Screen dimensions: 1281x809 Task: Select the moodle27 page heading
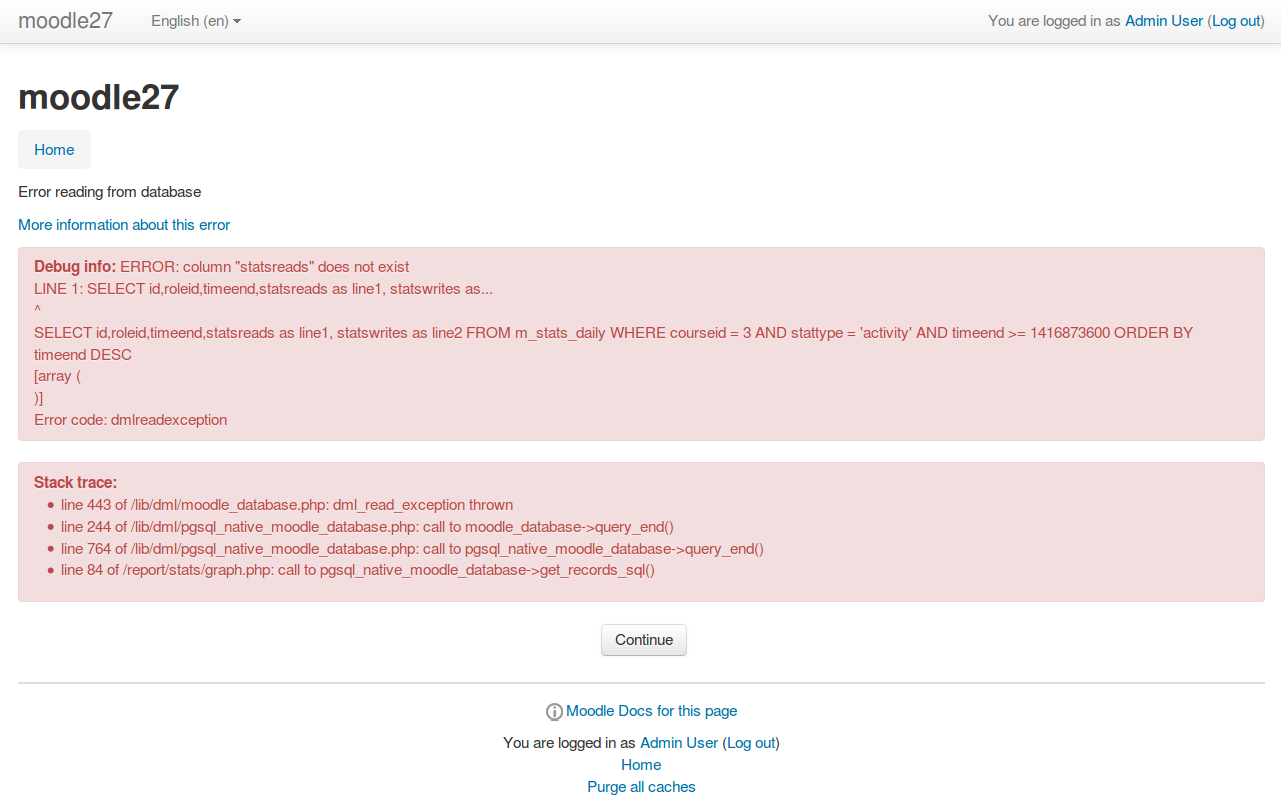99,97
